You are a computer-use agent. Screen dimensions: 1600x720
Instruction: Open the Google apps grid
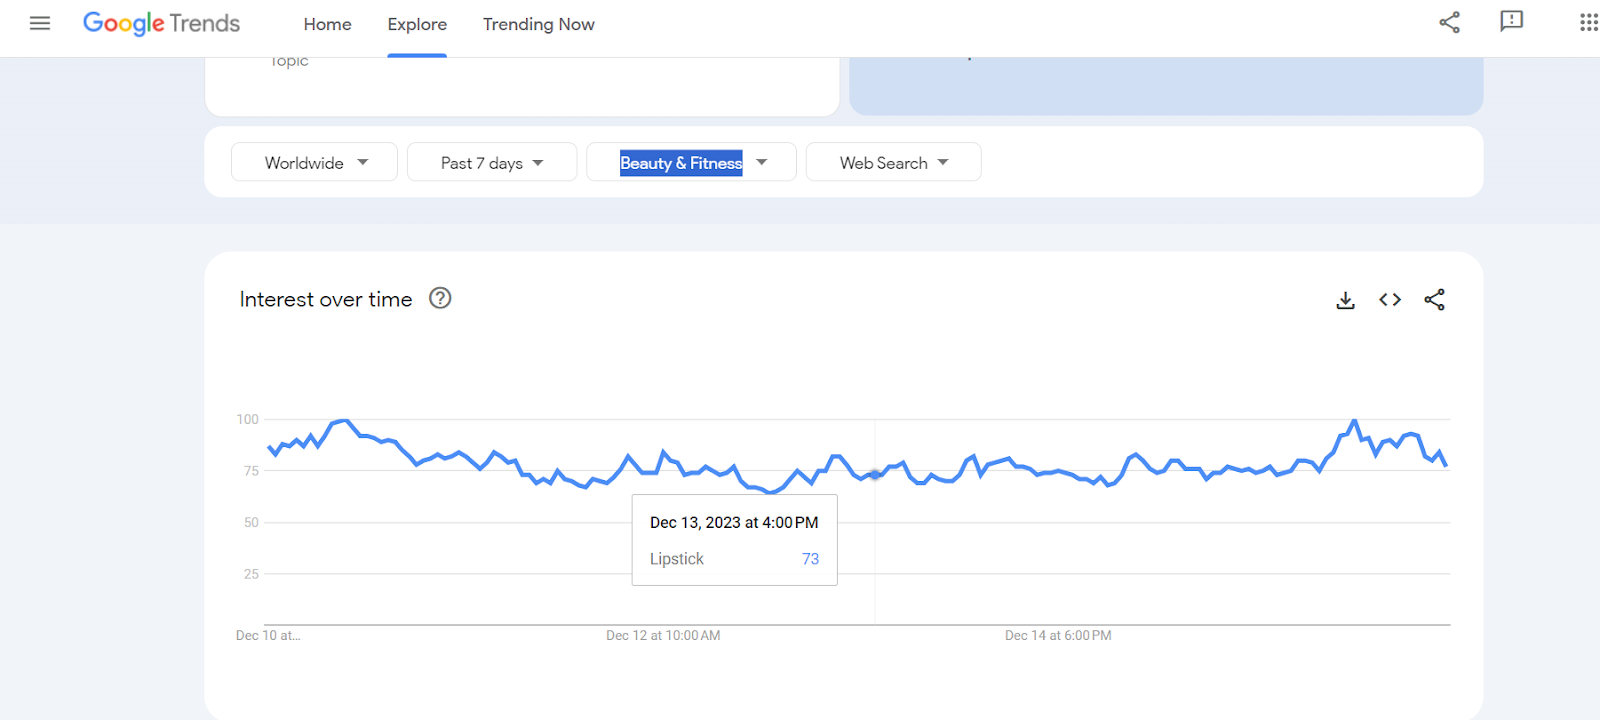1588,22
